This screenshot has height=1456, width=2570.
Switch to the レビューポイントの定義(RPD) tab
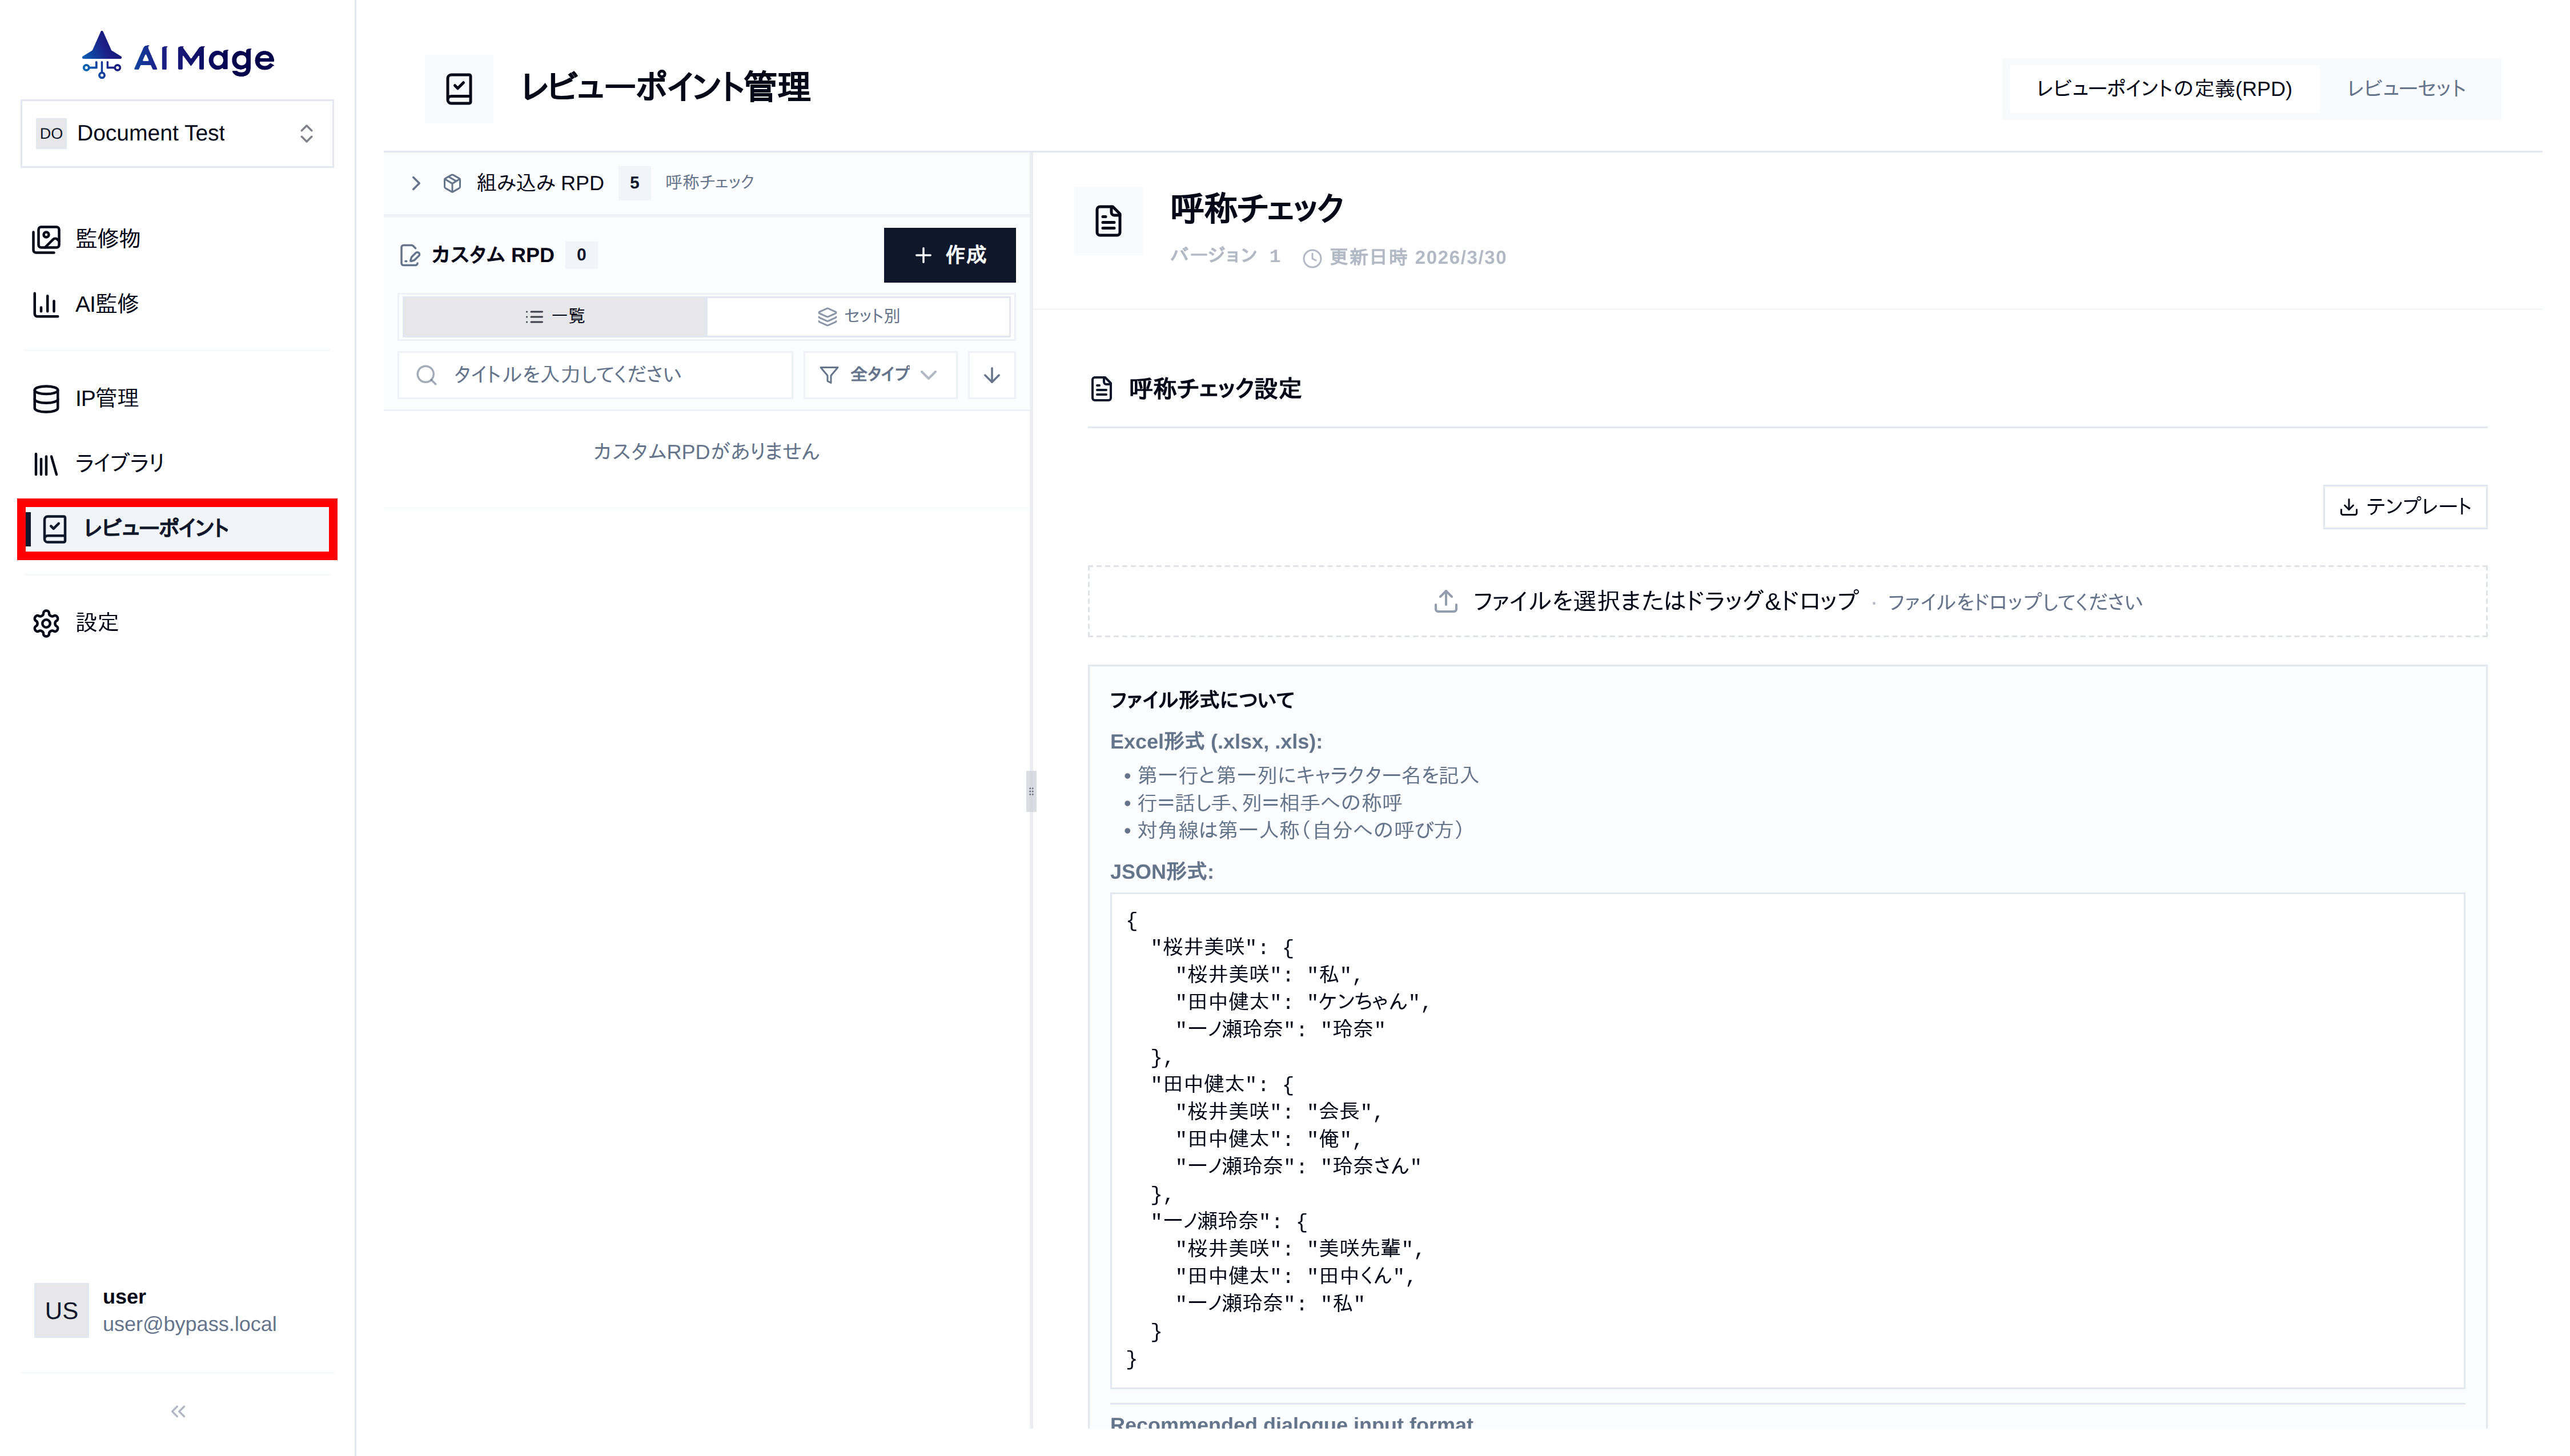[x=2164, y=88]
